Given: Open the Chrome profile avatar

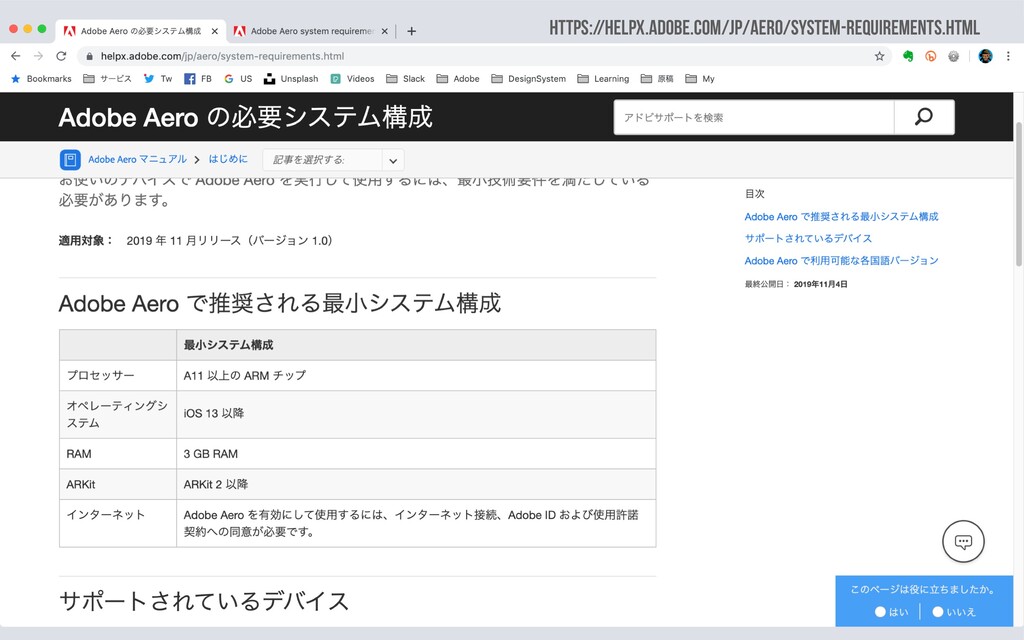Looking at the screenshot, I should tap(985, 56).
